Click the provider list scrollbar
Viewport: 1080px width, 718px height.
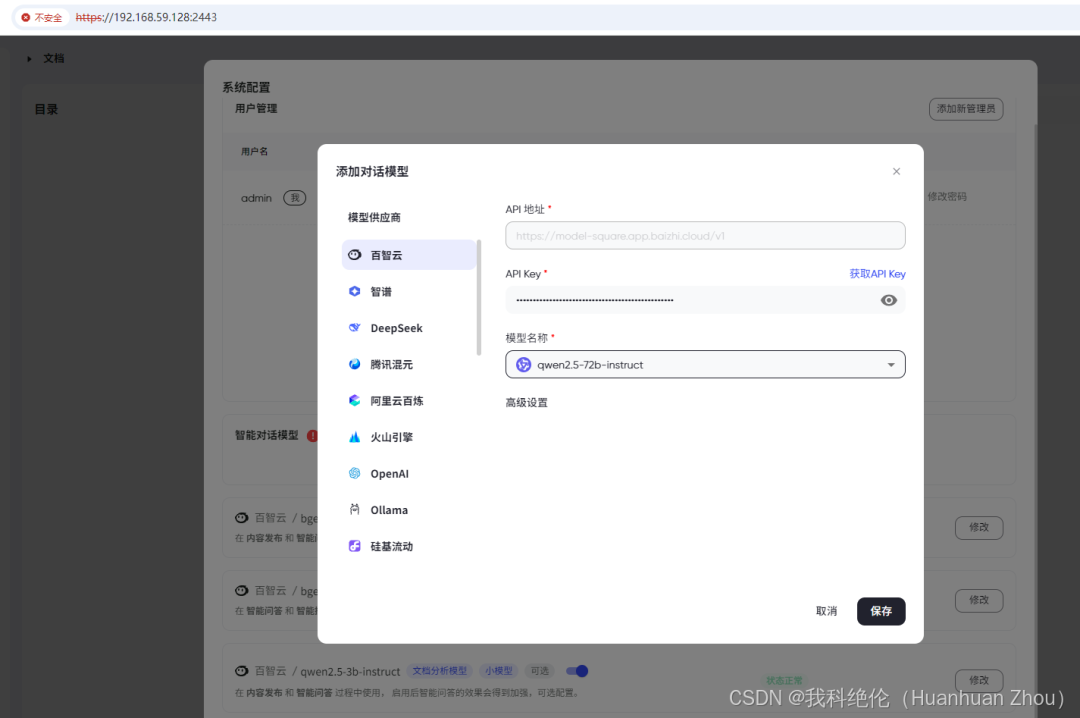(479, 298)
